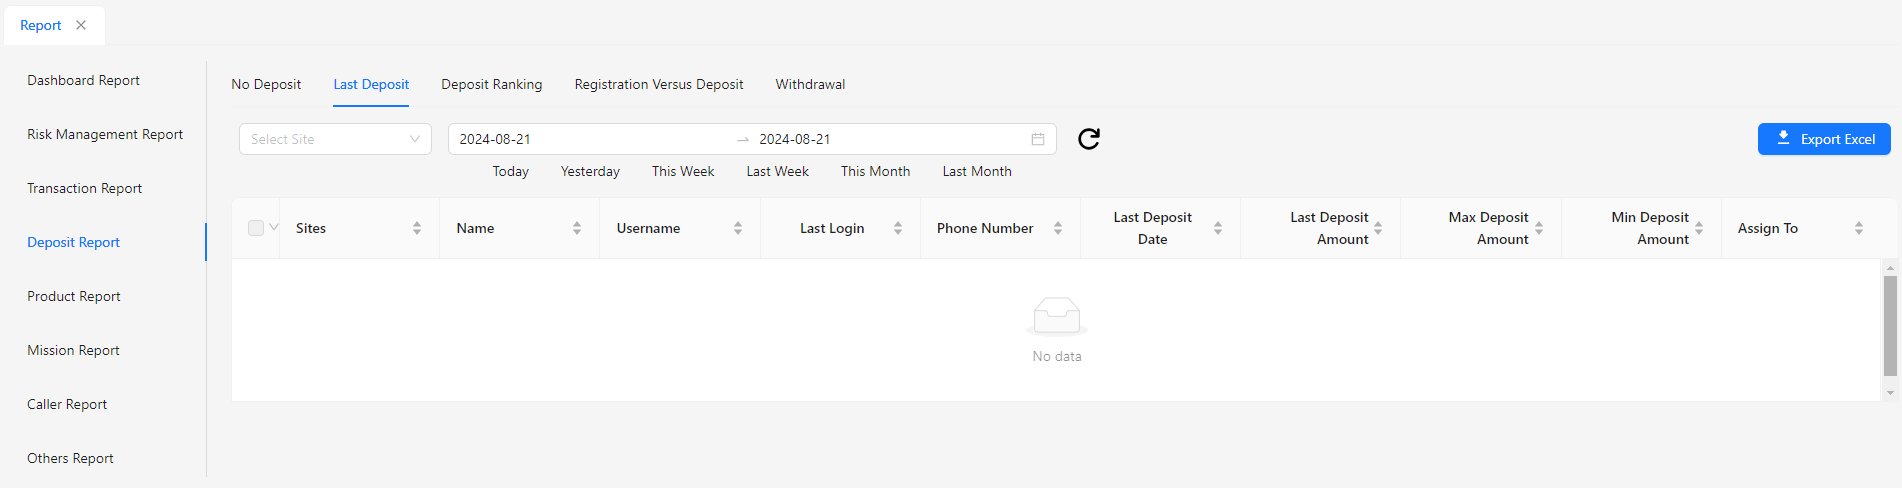Choose the This Month date shortcut
This screenshot has width=1902, height=488.
(875, 171)
